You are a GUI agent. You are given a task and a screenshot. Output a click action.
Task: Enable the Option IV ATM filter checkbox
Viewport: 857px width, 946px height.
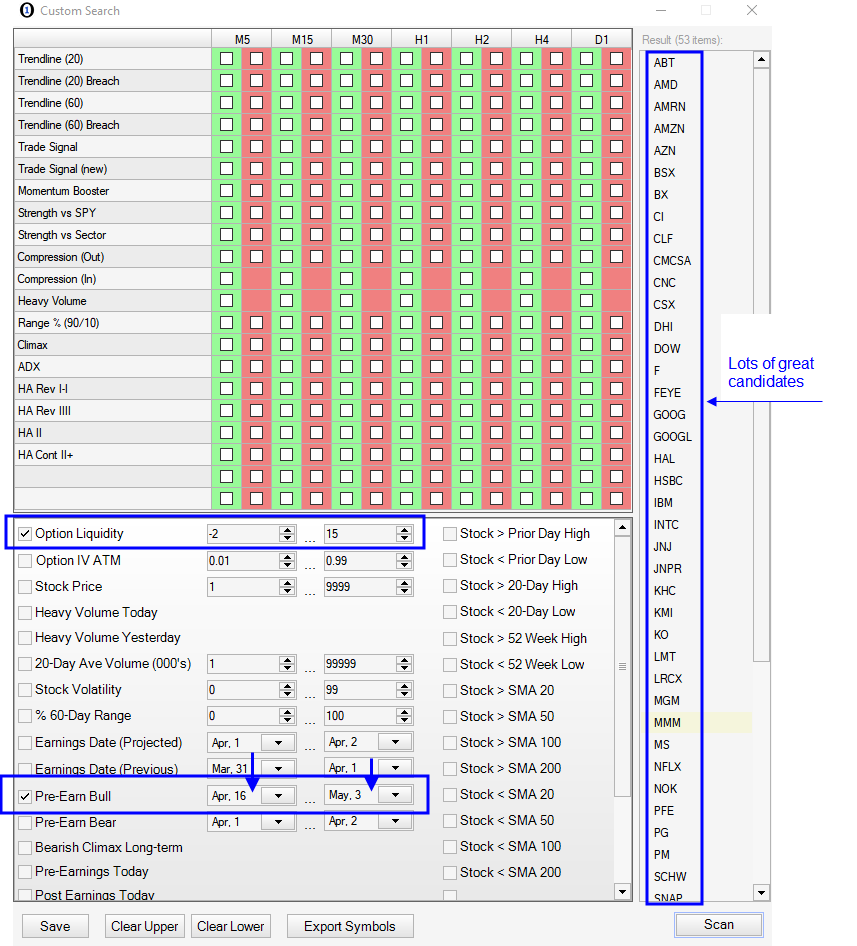pyautogui.click(x=25, y=560)
